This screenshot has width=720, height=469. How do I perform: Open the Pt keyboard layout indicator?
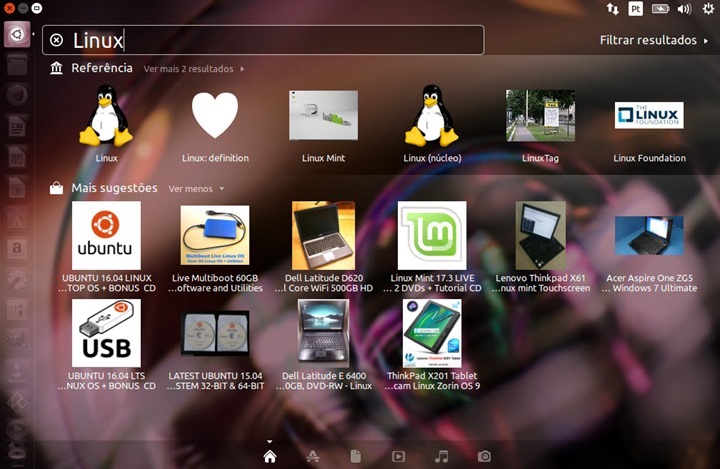(636, 9)
